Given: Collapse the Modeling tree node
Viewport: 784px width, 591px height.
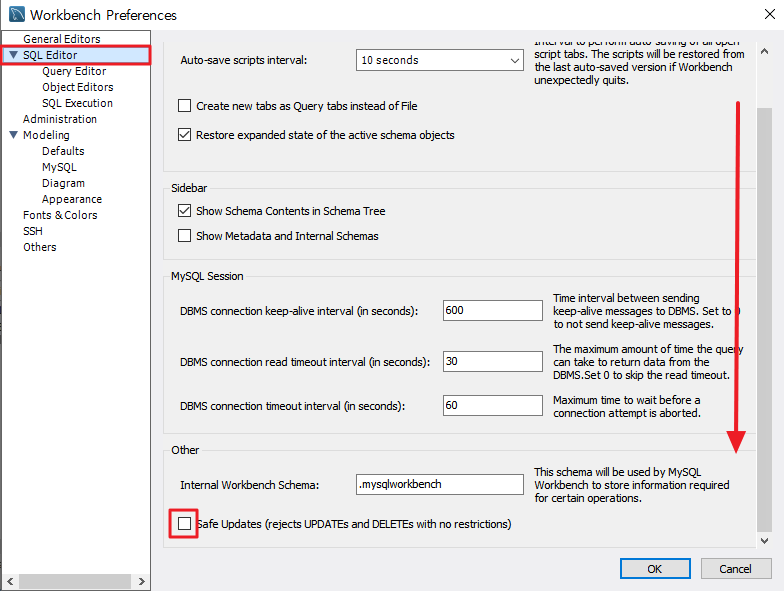Looking at the screenshot, I should (14, 134).
